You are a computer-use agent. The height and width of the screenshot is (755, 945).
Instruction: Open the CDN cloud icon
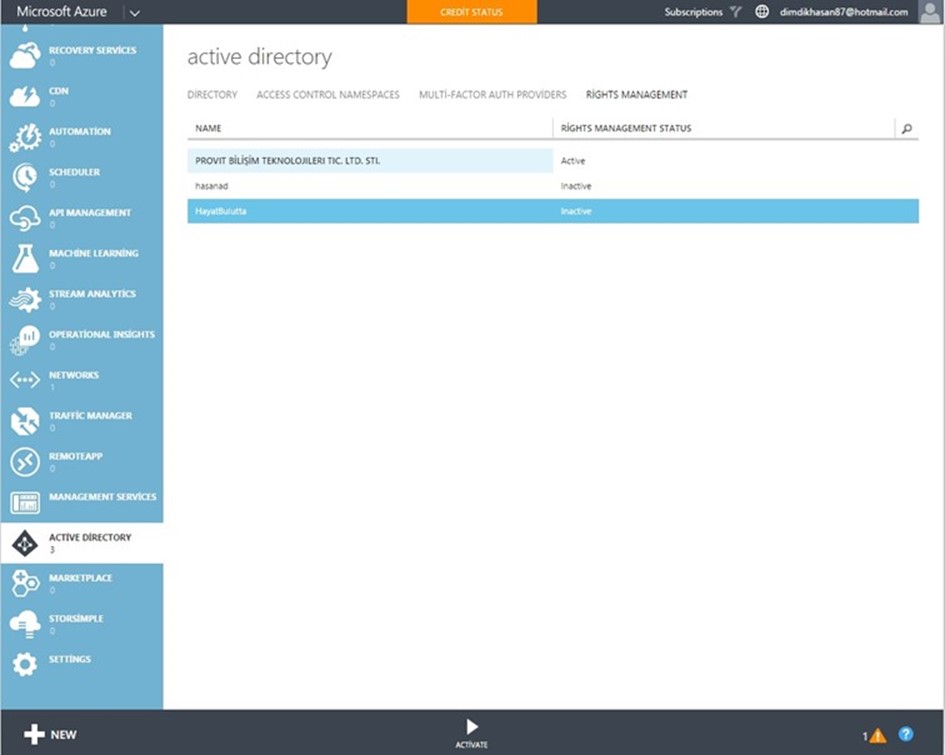(25, 96)
